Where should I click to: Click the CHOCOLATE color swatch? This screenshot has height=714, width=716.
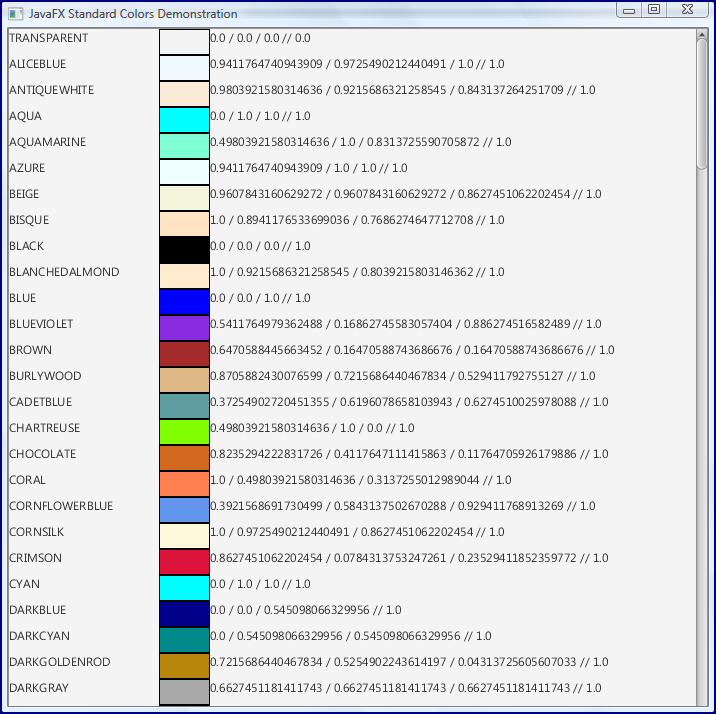point(184,458)
